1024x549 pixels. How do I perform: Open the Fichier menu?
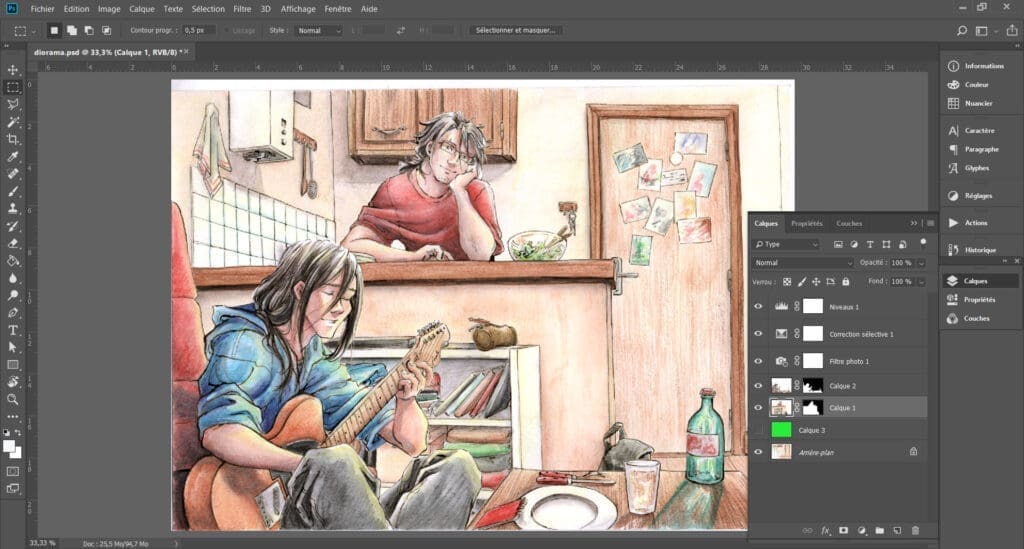pos(42,9)
